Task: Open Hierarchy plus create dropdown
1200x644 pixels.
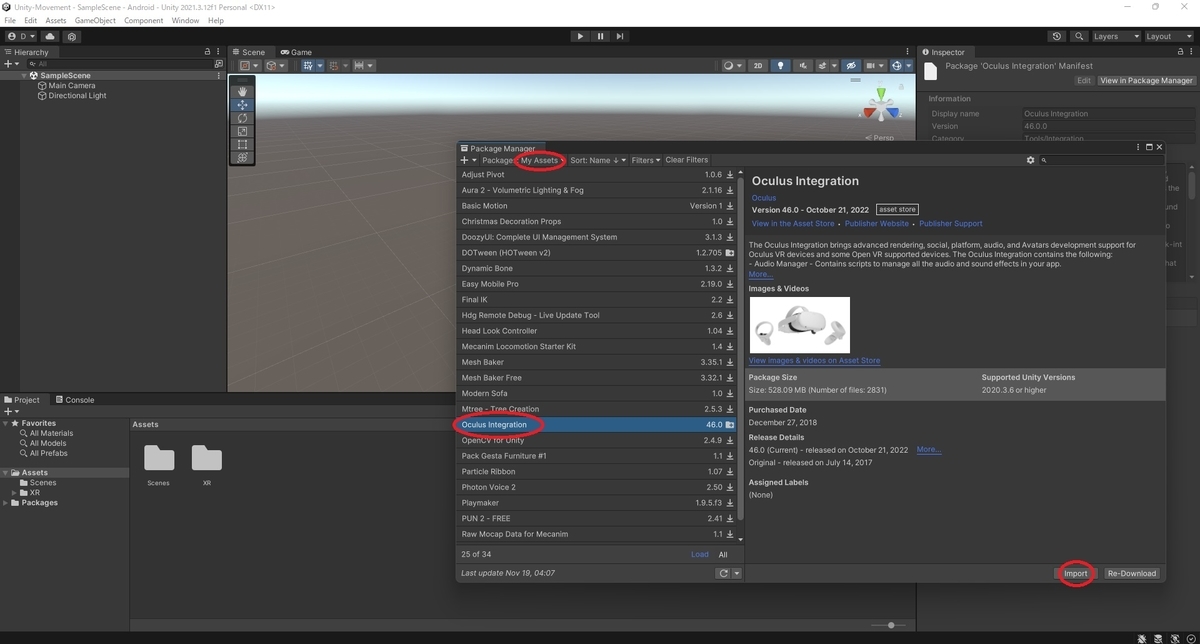Action: tap(11, 63)
